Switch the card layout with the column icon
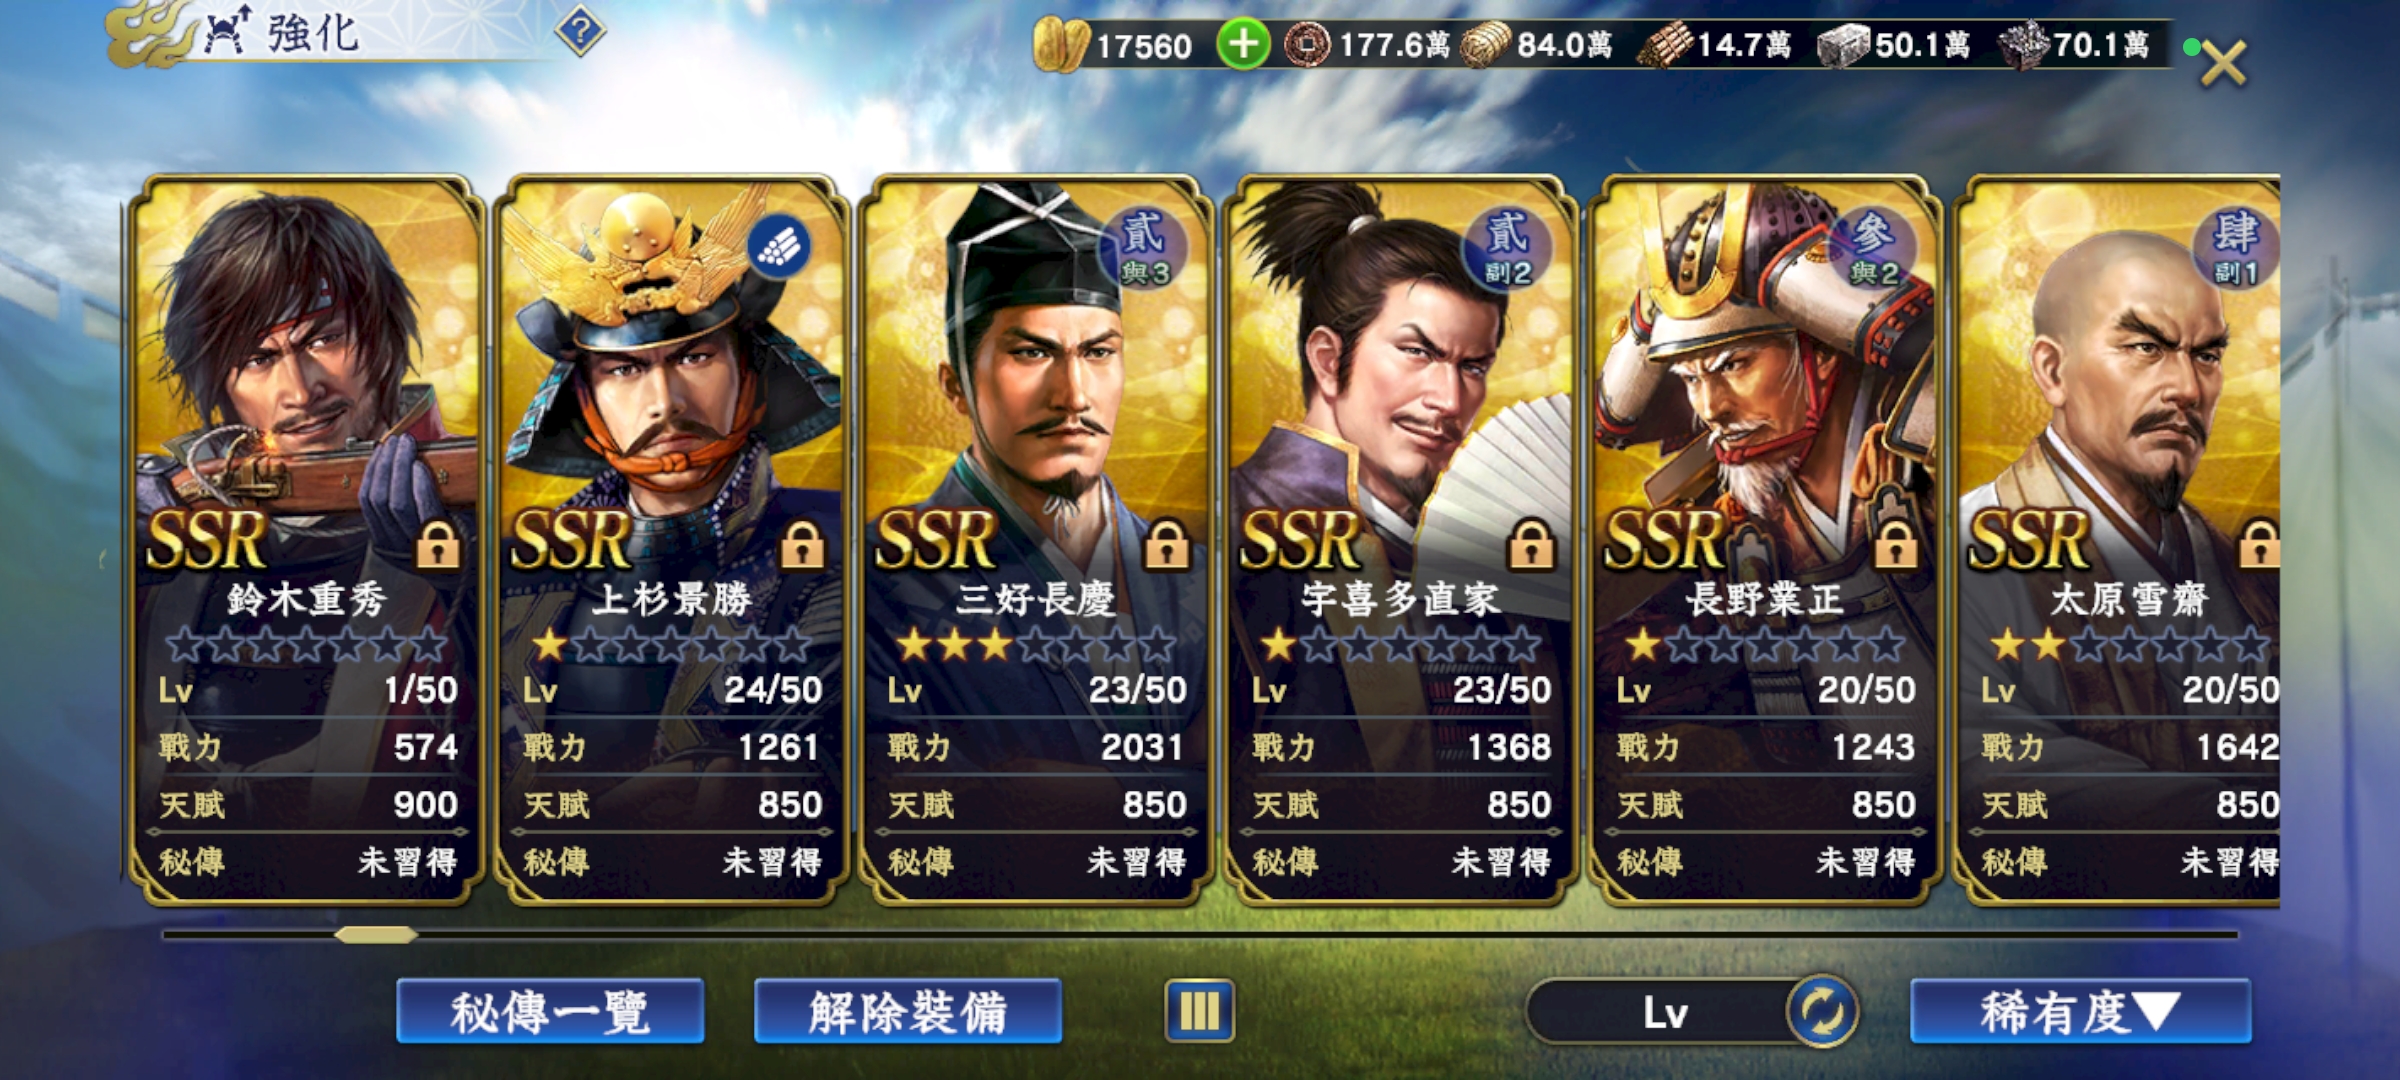 click(1199, 1011)
